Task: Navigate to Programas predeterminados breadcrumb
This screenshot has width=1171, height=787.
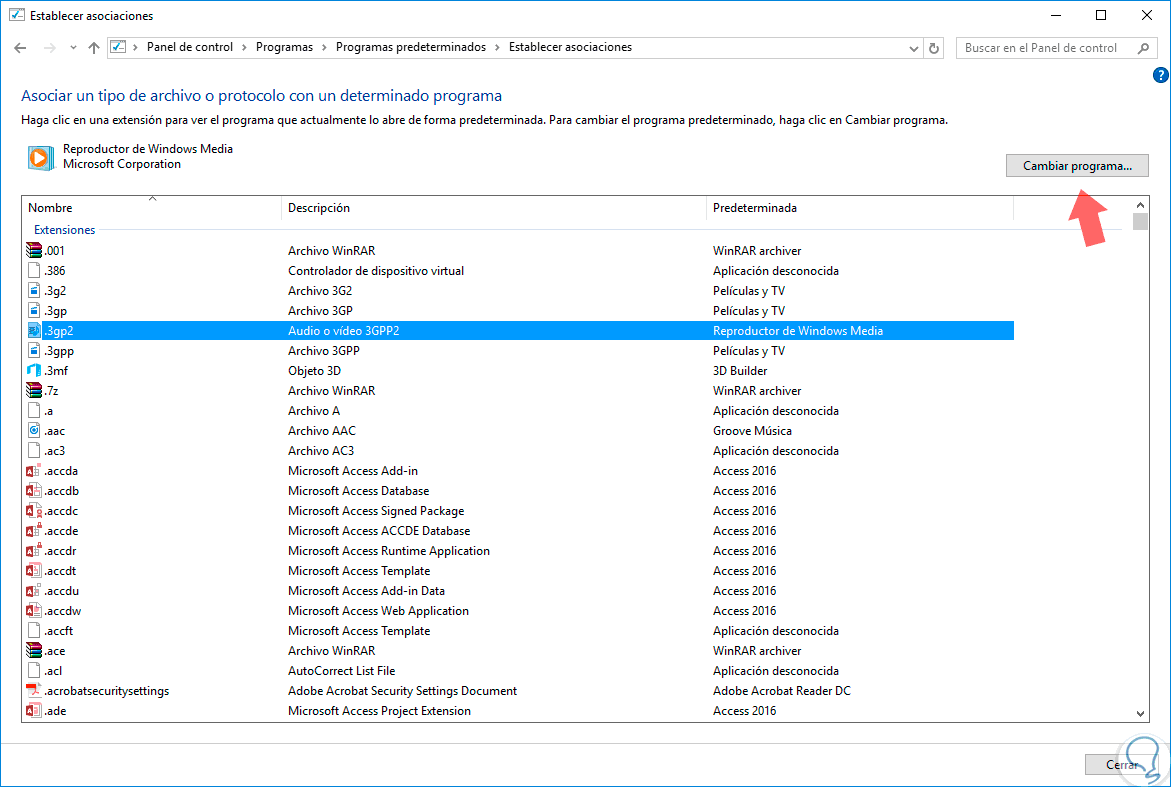Action: (x=411, y=47)
